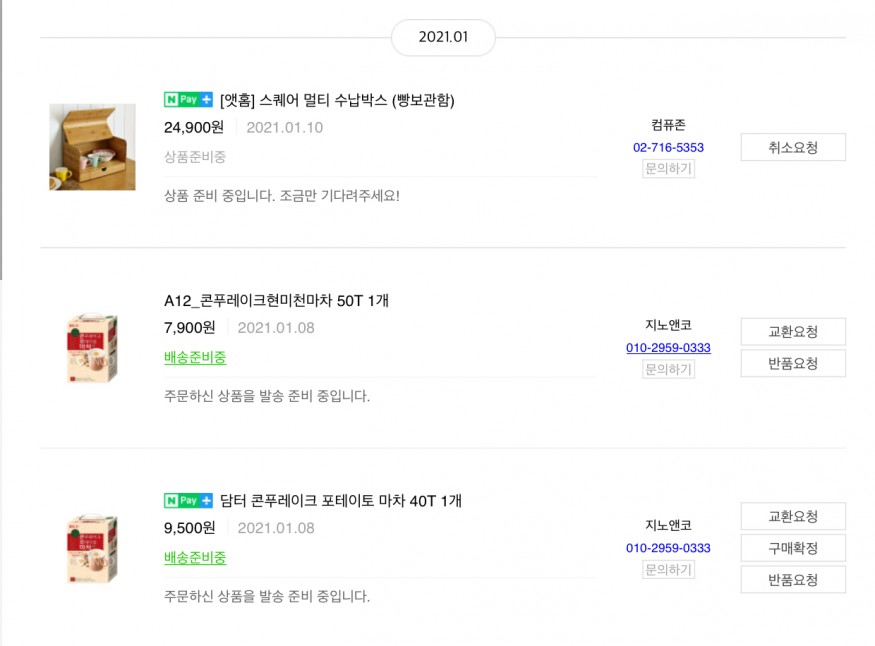This screenshot has height=646, width=875.
Task: Click N Pay+ badge on storage box order
Action: click(x=188, y=100)
